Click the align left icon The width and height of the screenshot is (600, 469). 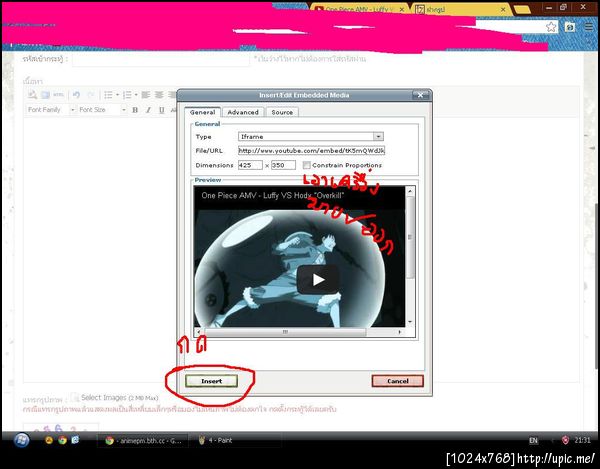pyautogui.click(x=145, y=95)
